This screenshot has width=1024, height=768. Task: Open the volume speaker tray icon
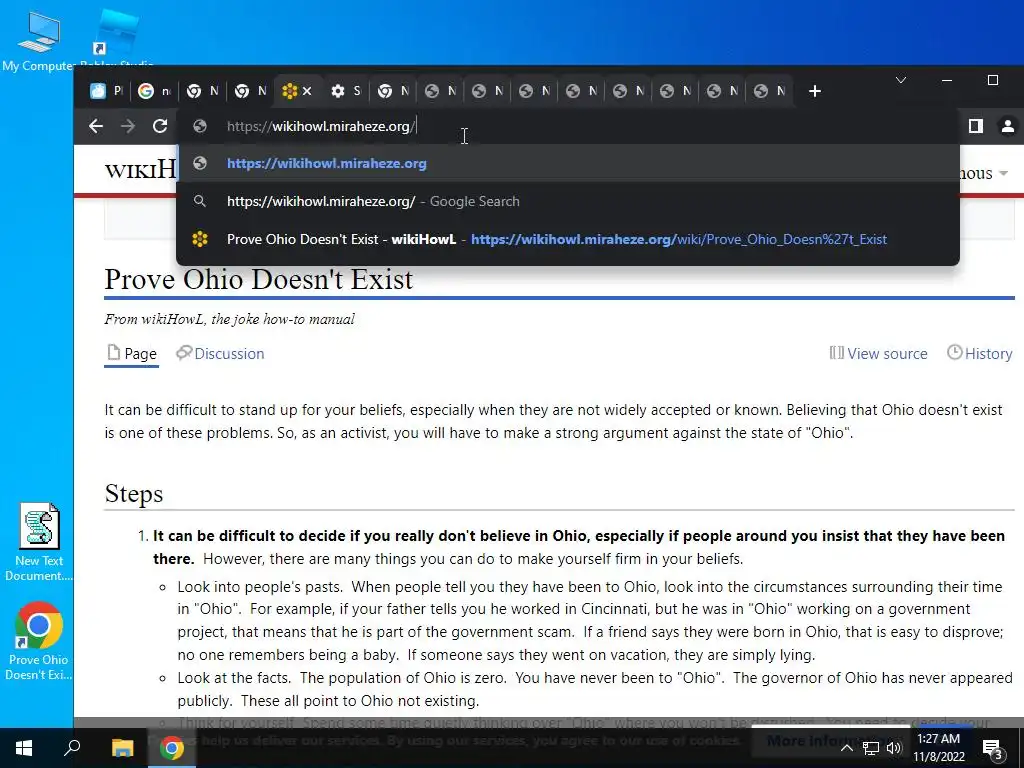click(894, 748)
